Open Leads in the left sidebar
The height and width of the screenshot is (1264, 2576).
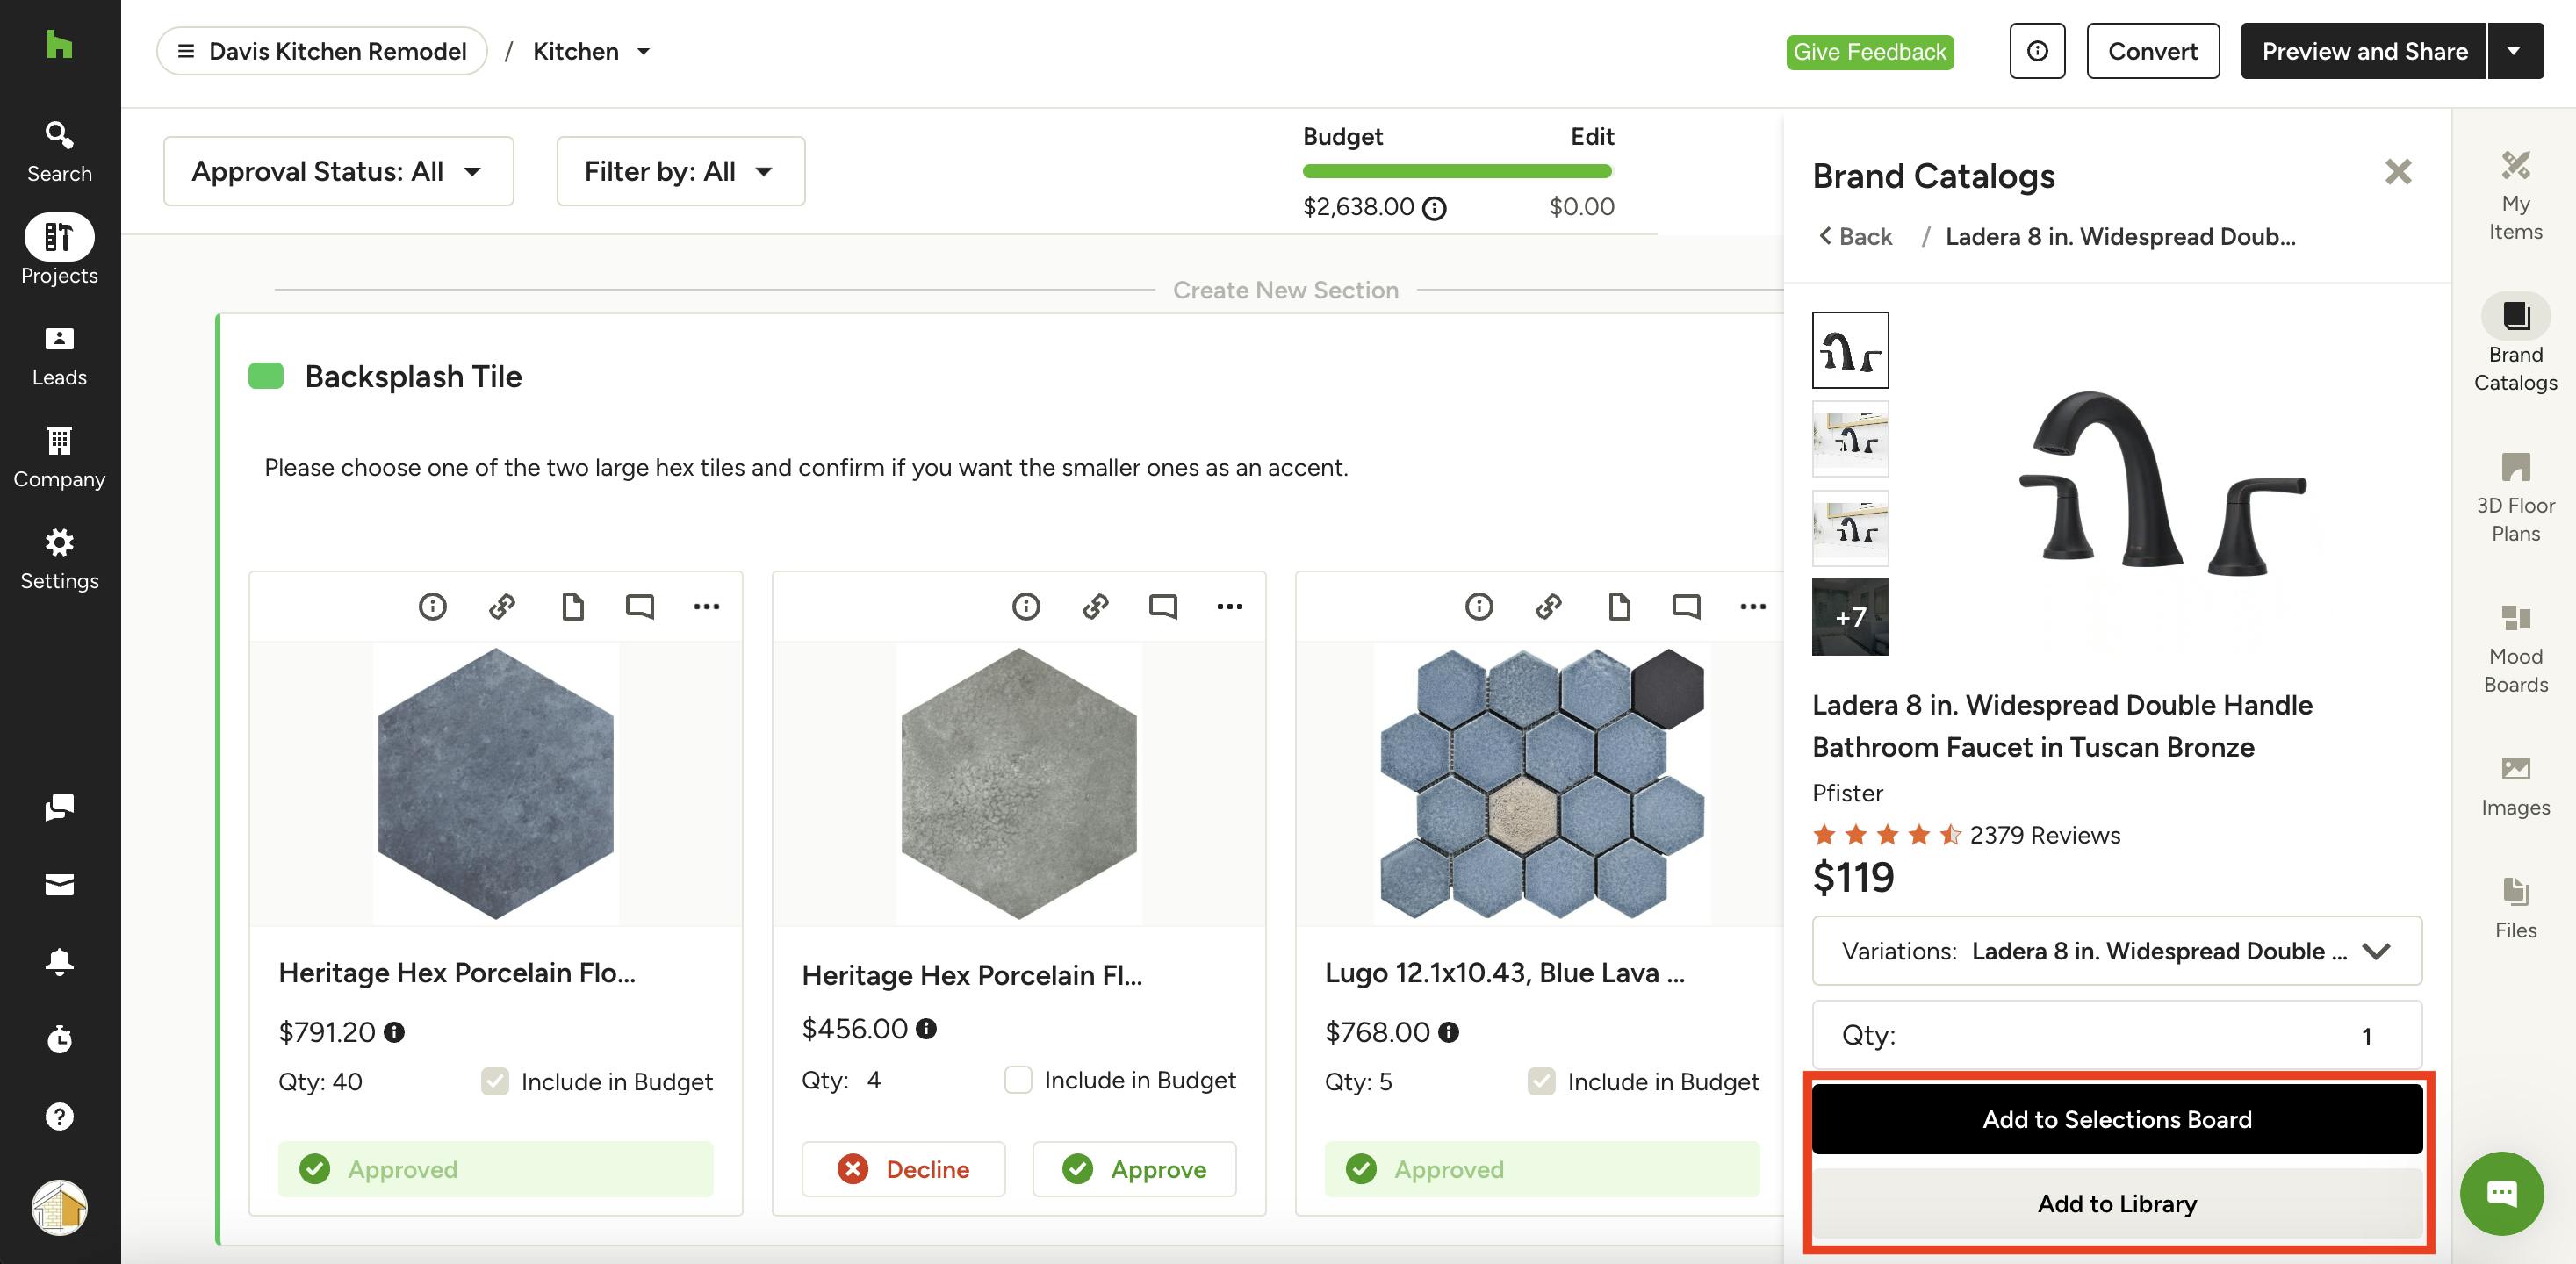point(59,356)
